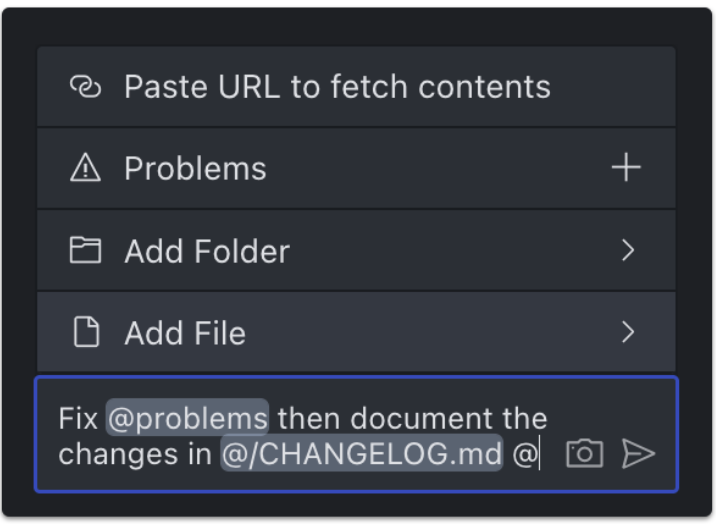
Task: Click the warning triangle Problems icon
Action: coord(86,169)
